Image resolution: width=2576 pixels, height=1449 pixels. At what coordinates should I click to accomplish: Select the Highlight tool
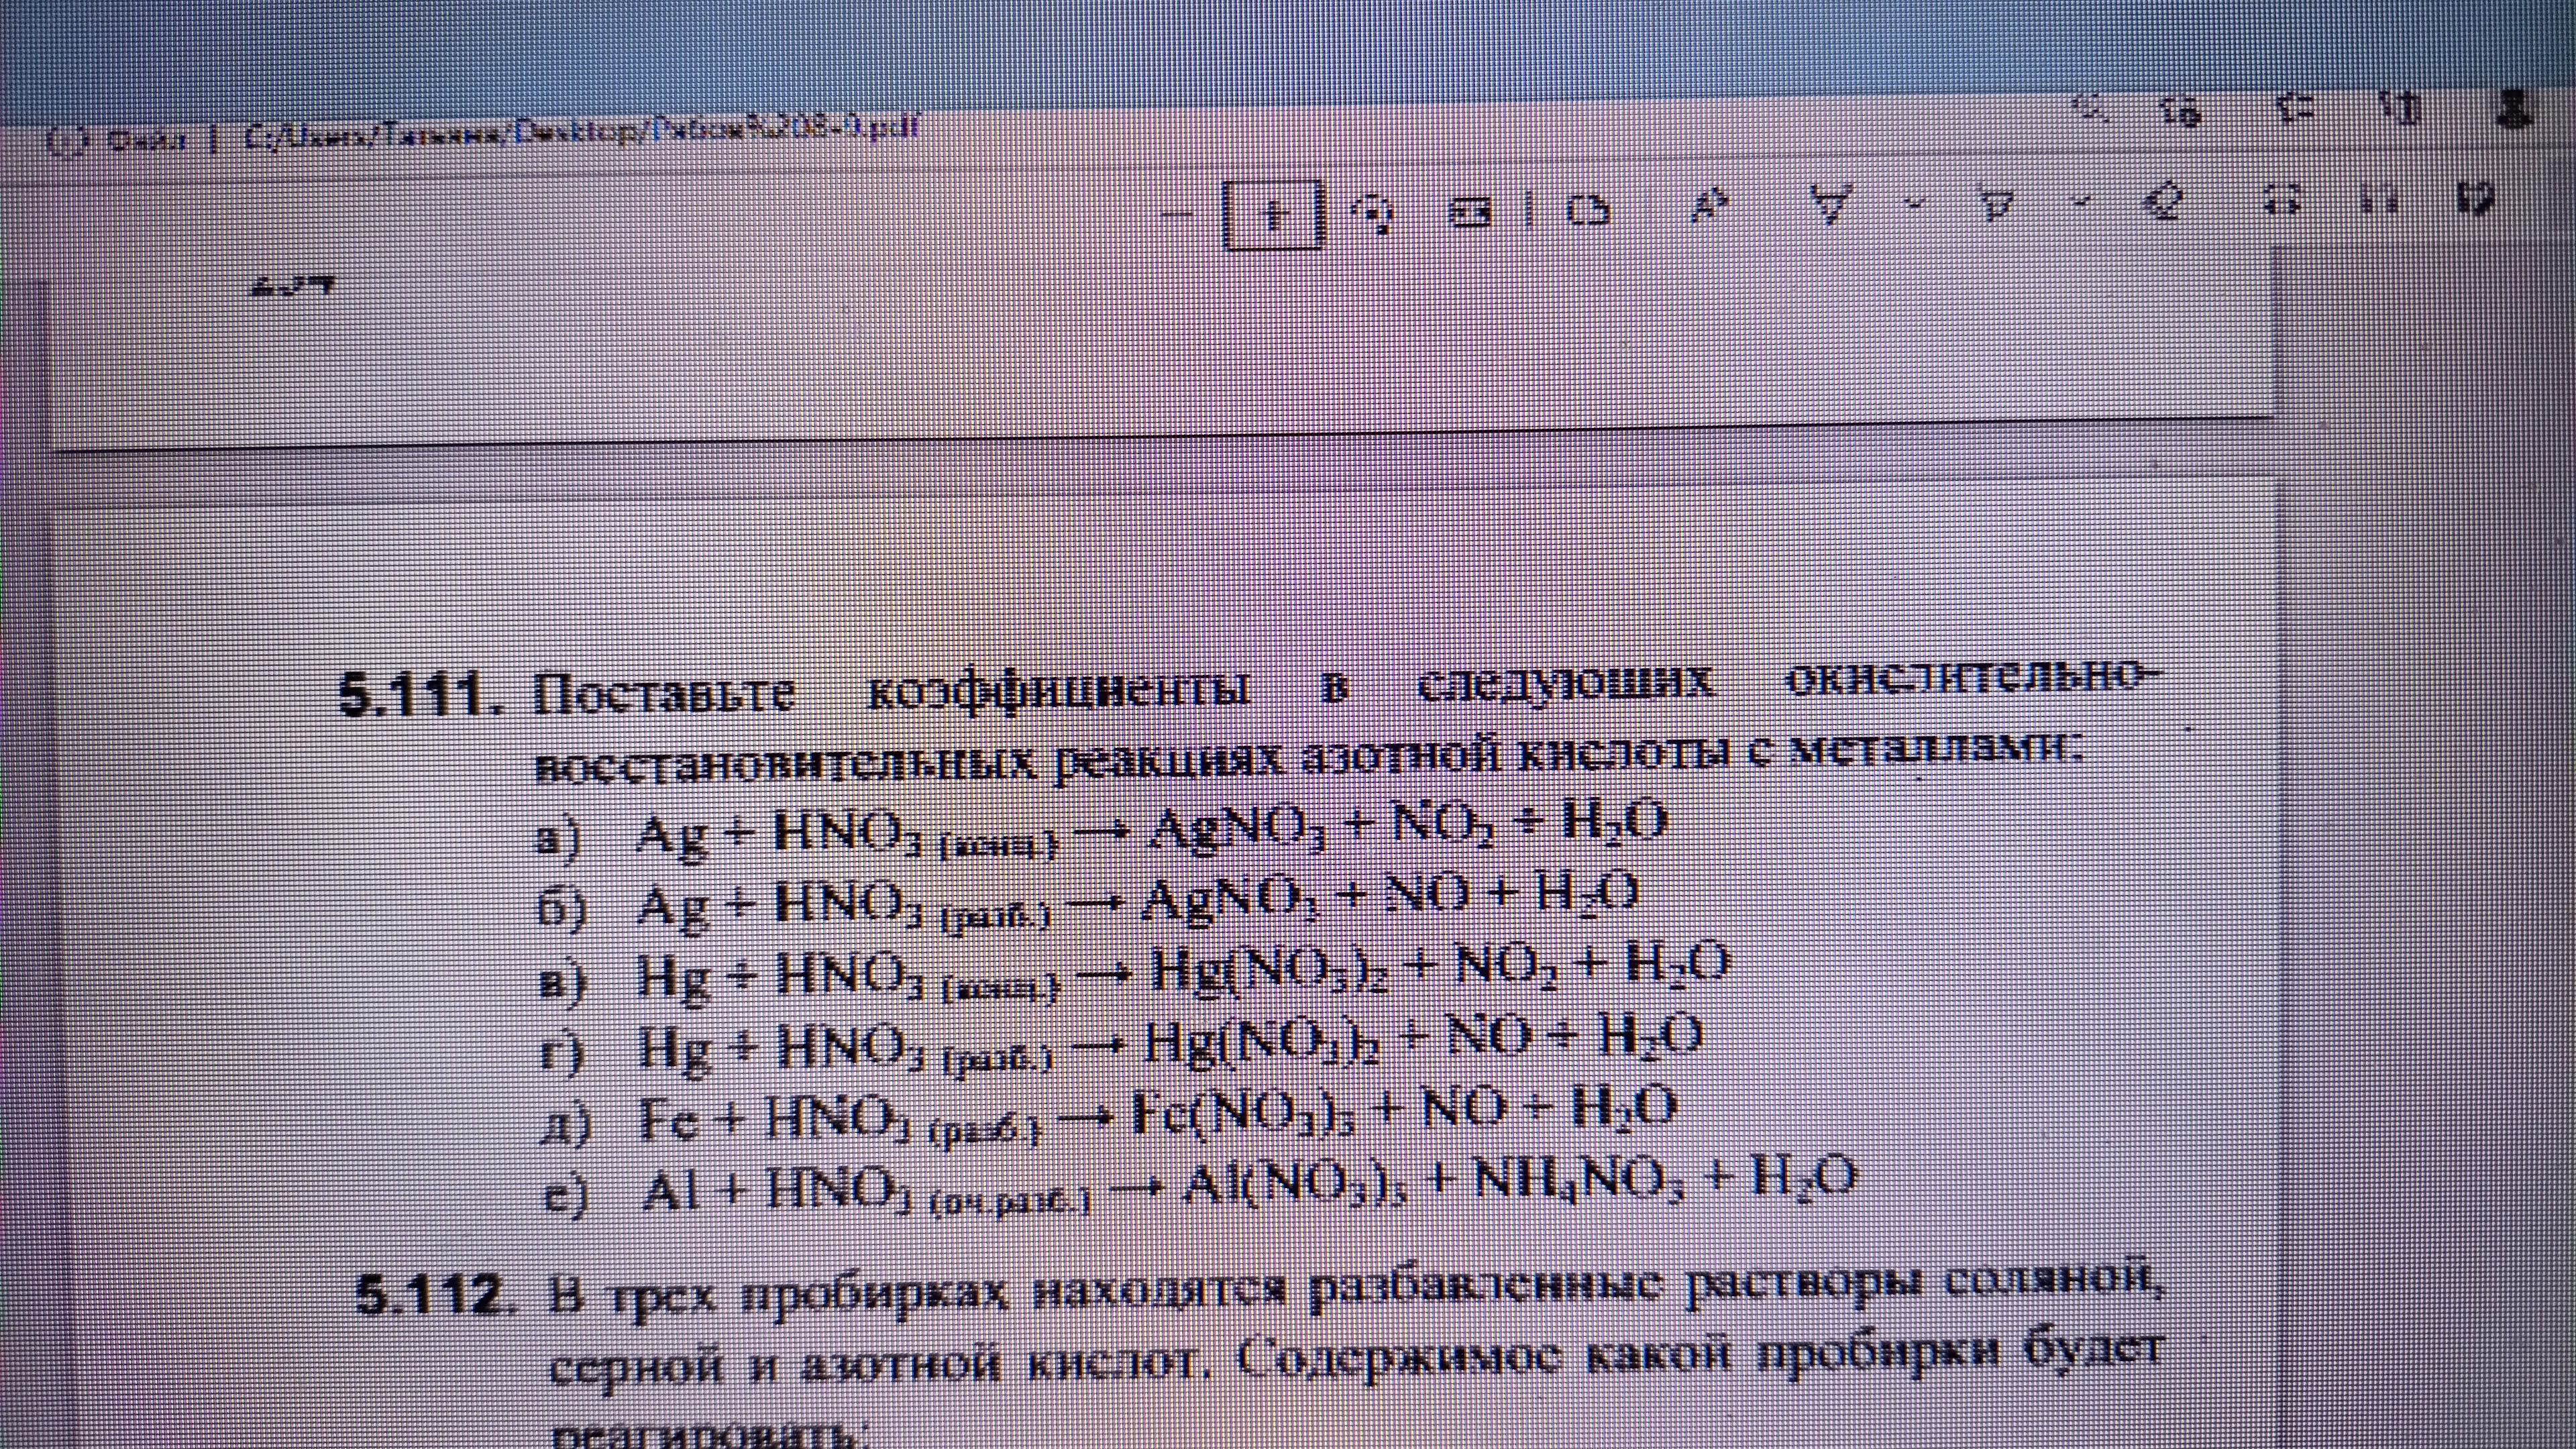(x=1996, y=204)
